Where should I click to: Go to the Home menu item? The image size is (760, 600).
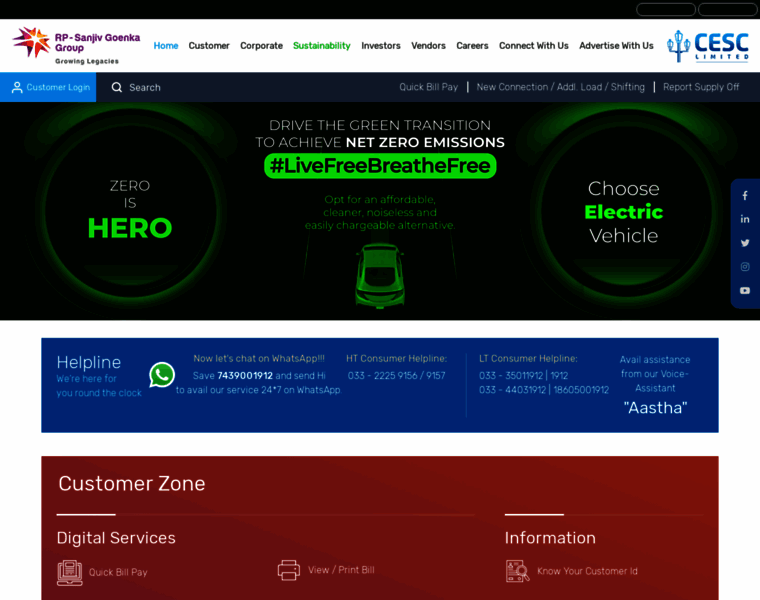[166, 46]
